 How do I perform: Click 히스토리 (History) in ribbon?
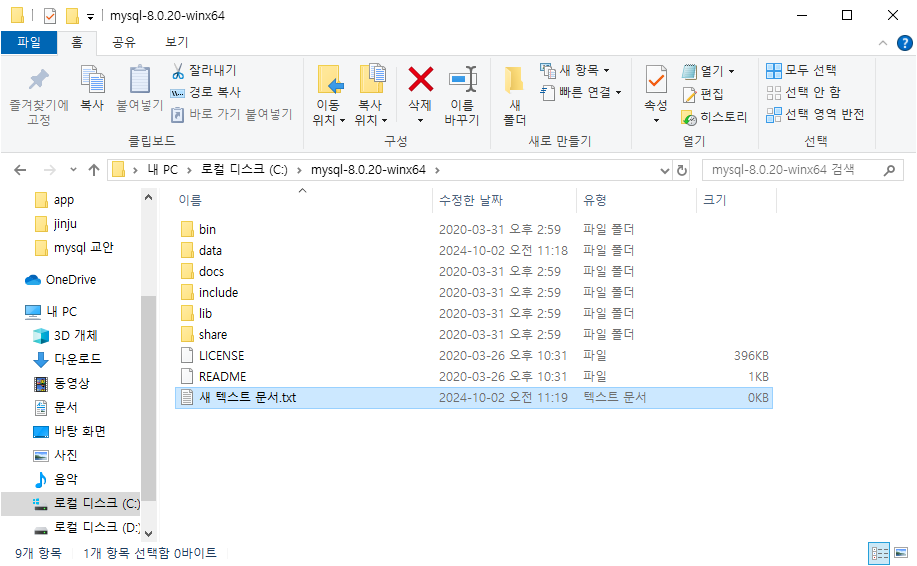(714, 117)
